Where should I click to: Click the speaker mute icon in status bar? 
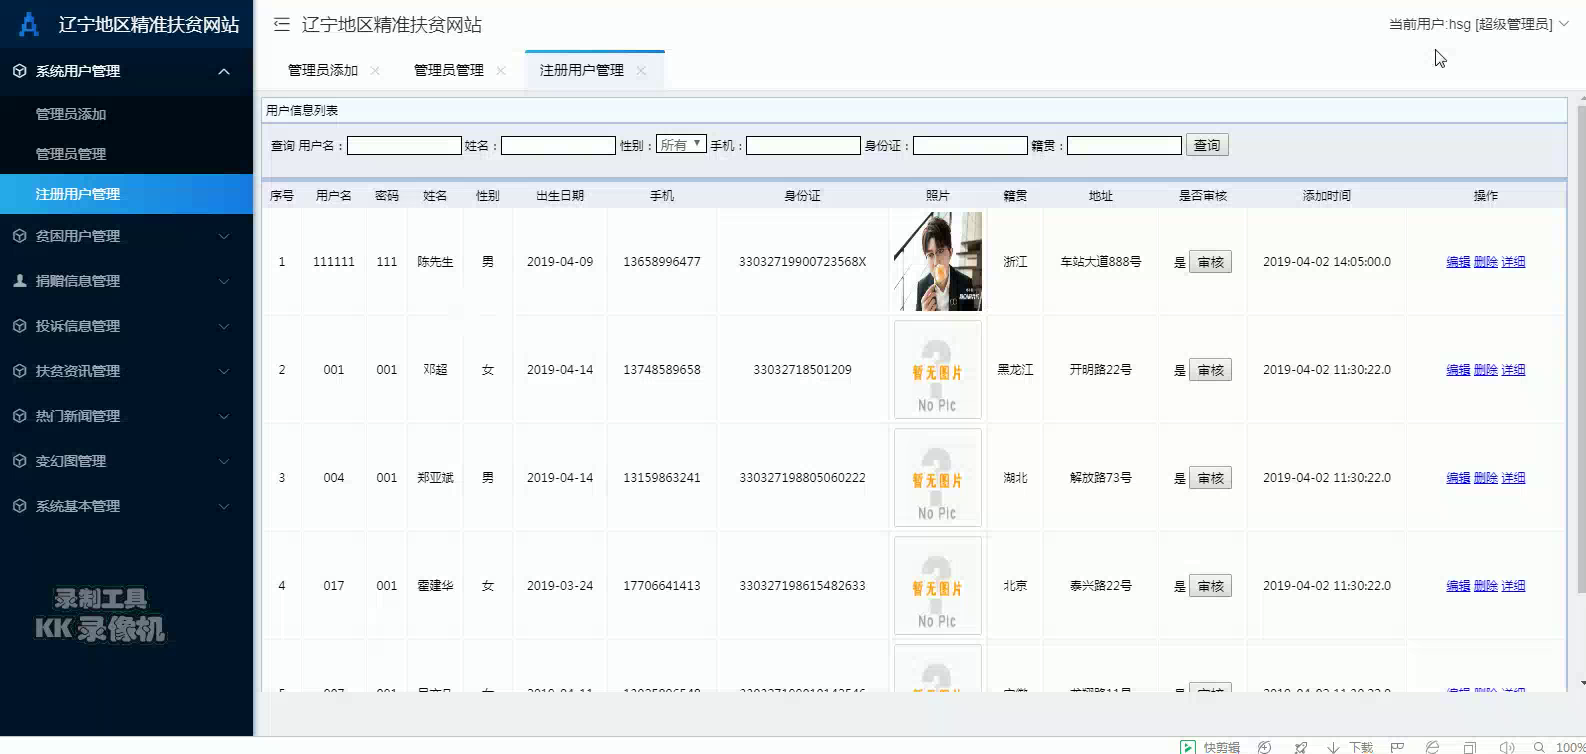coord(1507,747)
